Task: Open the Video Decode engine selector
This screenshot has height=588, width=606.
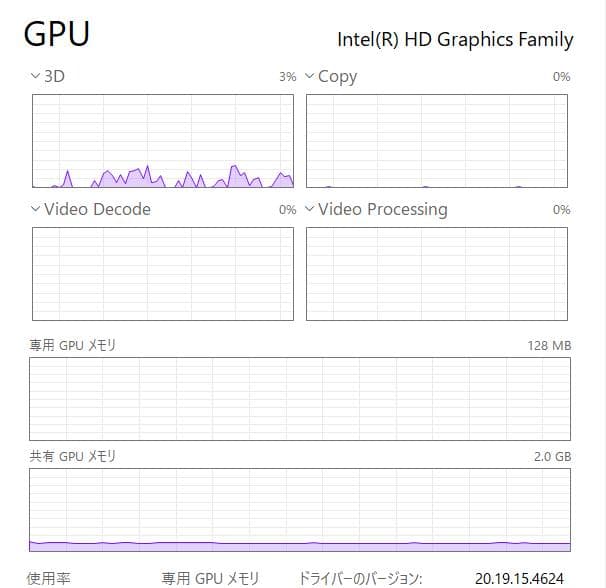Action: coord(36,209)
